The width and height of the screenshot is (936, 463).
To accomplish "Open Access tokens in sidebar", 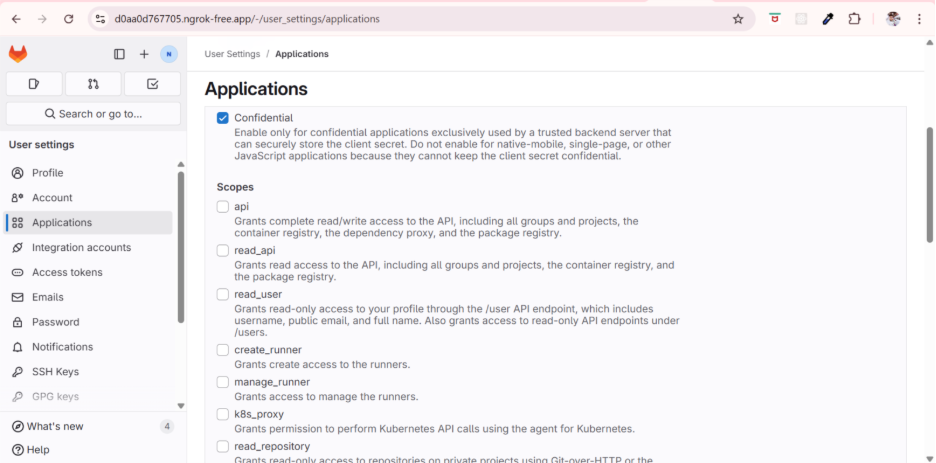I will (x=66, y=272).
